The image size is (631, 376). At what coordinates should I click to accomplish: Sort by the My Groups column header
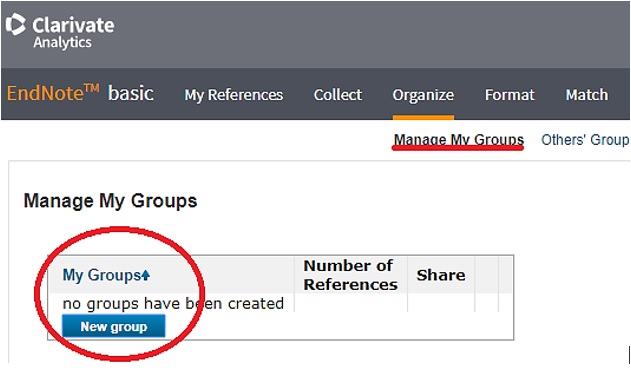[x=101, y=275]
